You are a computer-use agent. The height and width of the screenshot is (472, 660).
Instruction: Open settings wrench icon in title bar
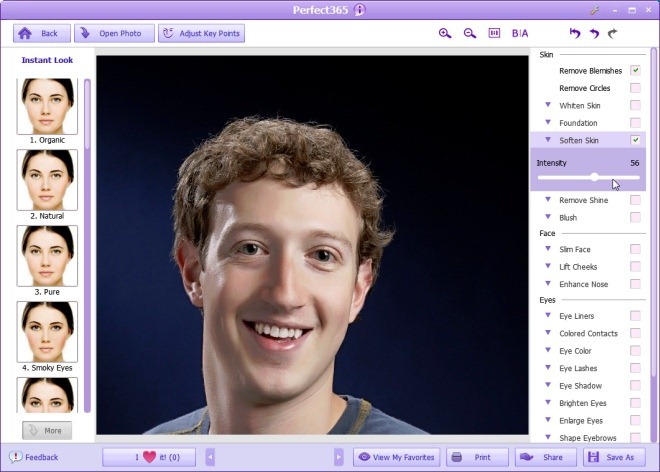point(594,10)
